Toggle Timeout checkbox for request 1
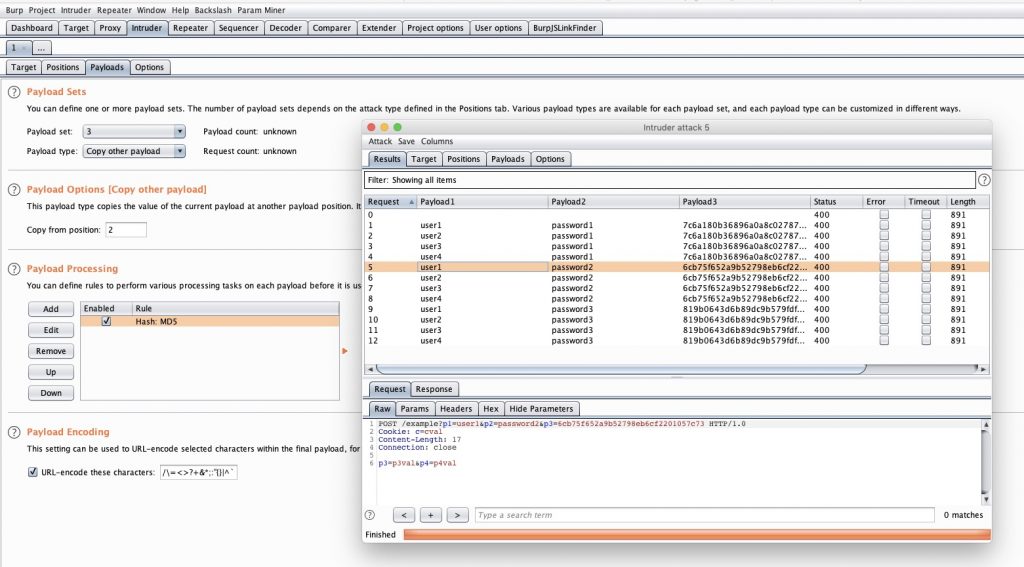The image size is (1024, 567). [x=926, y=225]
